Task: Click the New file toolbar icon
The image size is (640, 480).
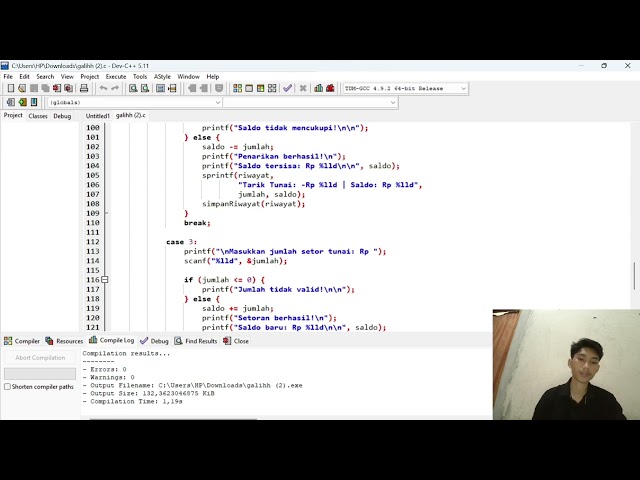Action: point(11,88)
